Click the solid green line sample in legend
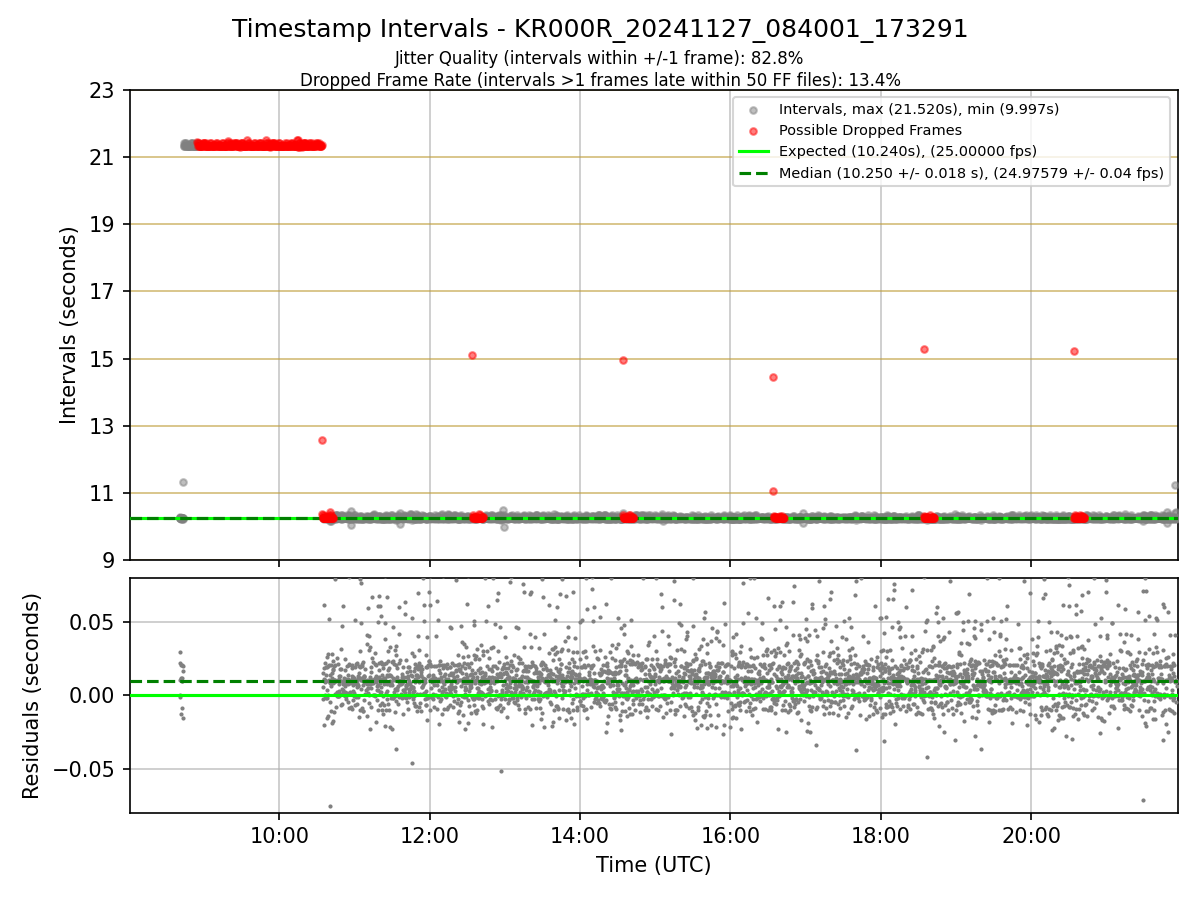1200x900 pixels. (x=753, y=152)
